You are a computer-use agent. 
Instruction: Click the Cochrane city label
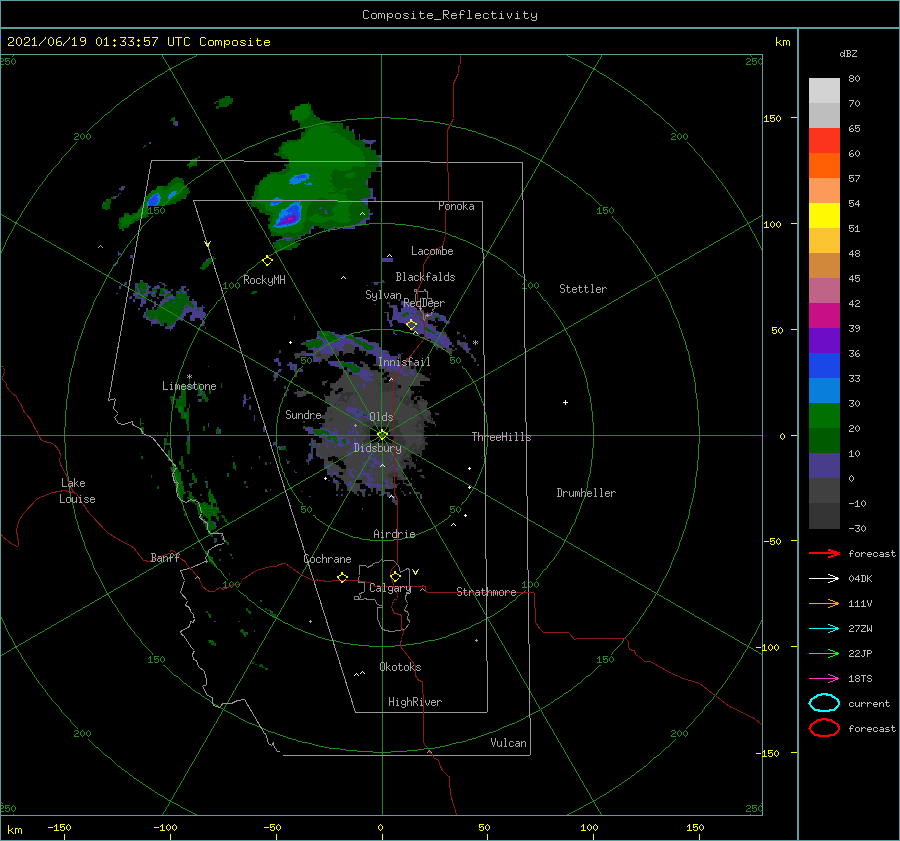pos(327,559)
